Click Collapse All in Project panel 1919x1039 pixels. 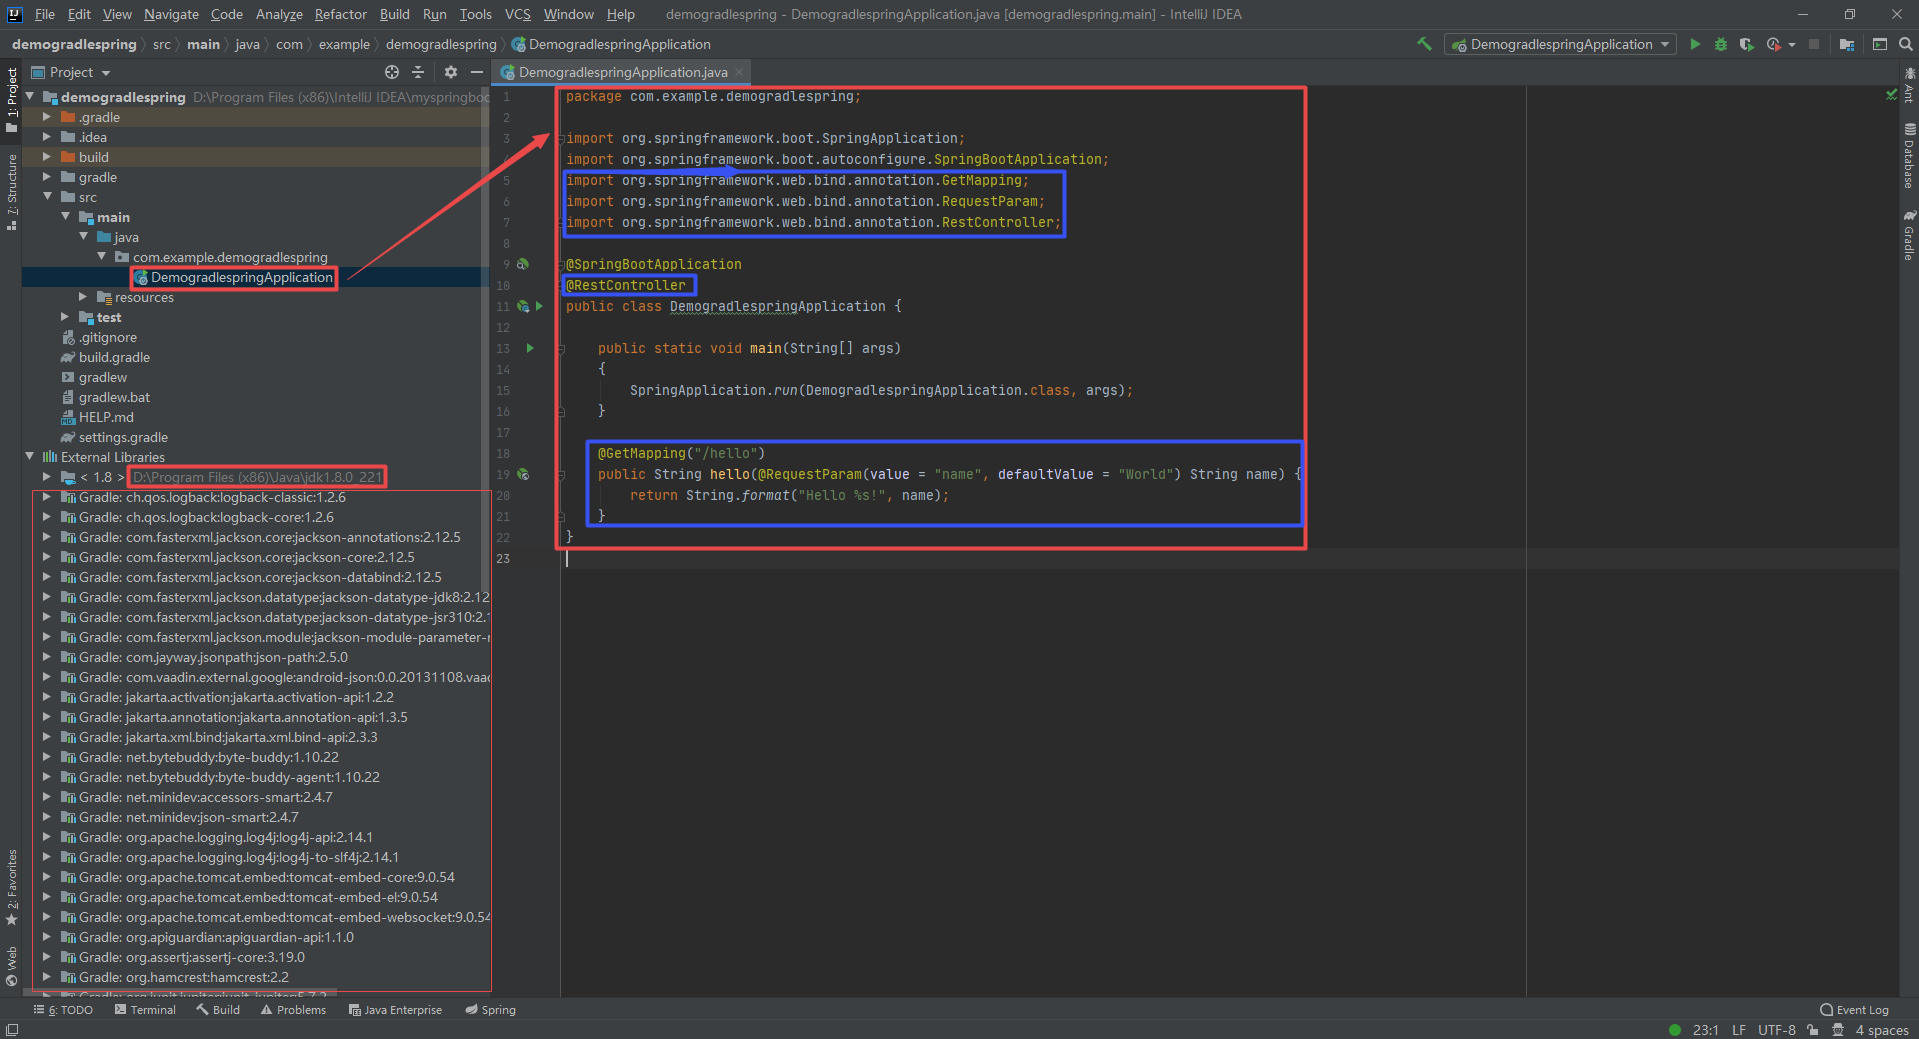(418, 72)
